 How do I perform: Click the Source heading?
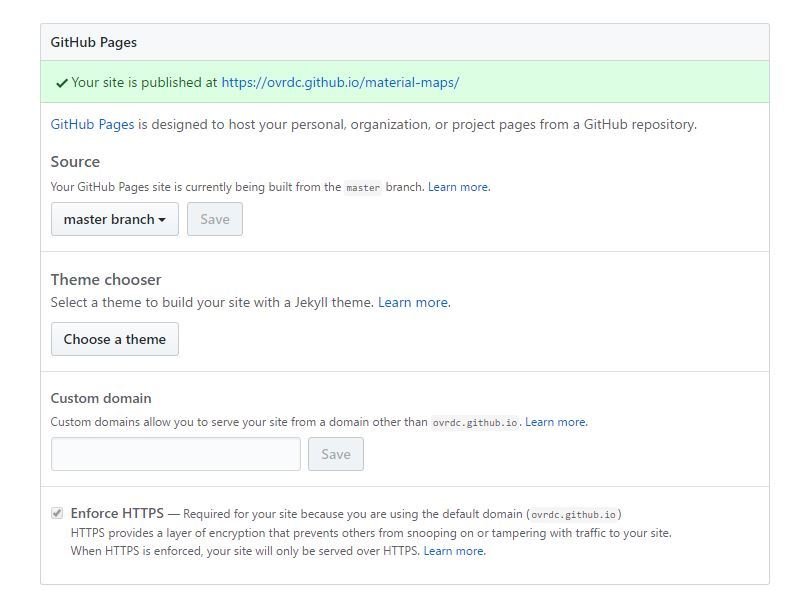(75, 162)
